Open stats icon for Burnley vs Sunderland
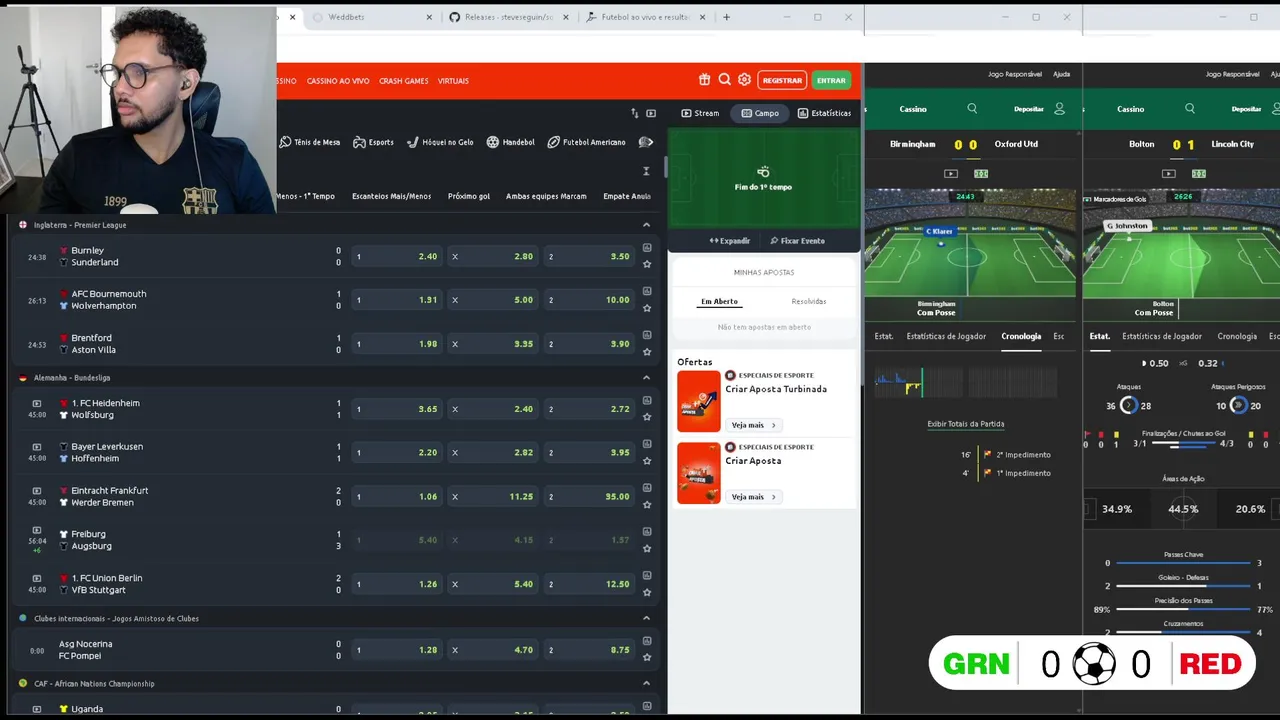 (x=647, y=248)
